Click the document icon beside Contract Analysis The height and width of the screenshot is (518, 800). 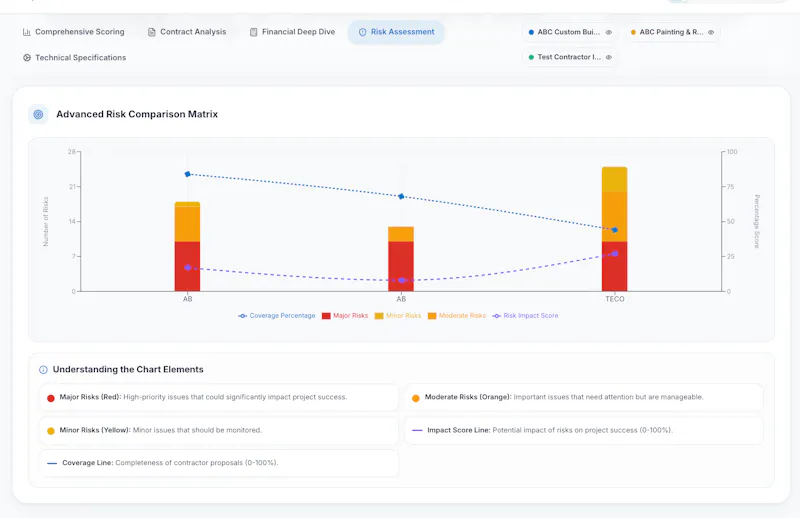tap(152, 32)
